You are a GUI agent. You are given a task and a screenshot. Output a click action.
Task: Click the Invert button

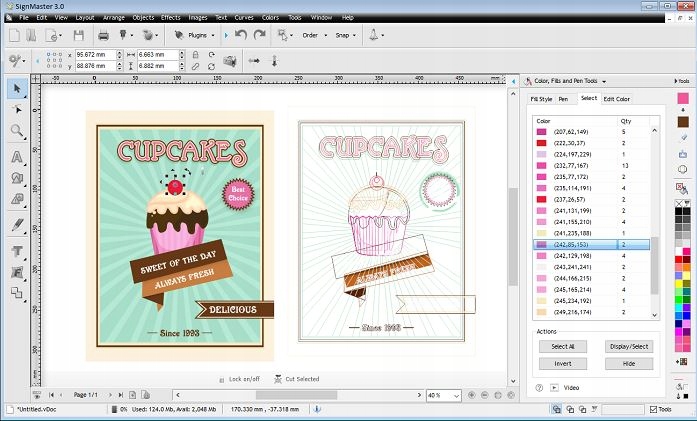pos(563,363)
